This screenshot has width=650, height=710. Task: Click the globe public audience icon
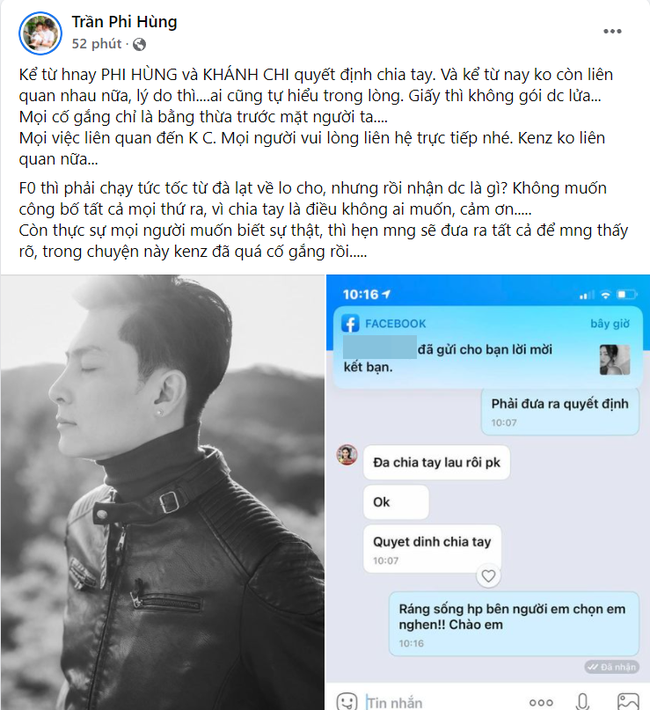(x=140, y=44)
